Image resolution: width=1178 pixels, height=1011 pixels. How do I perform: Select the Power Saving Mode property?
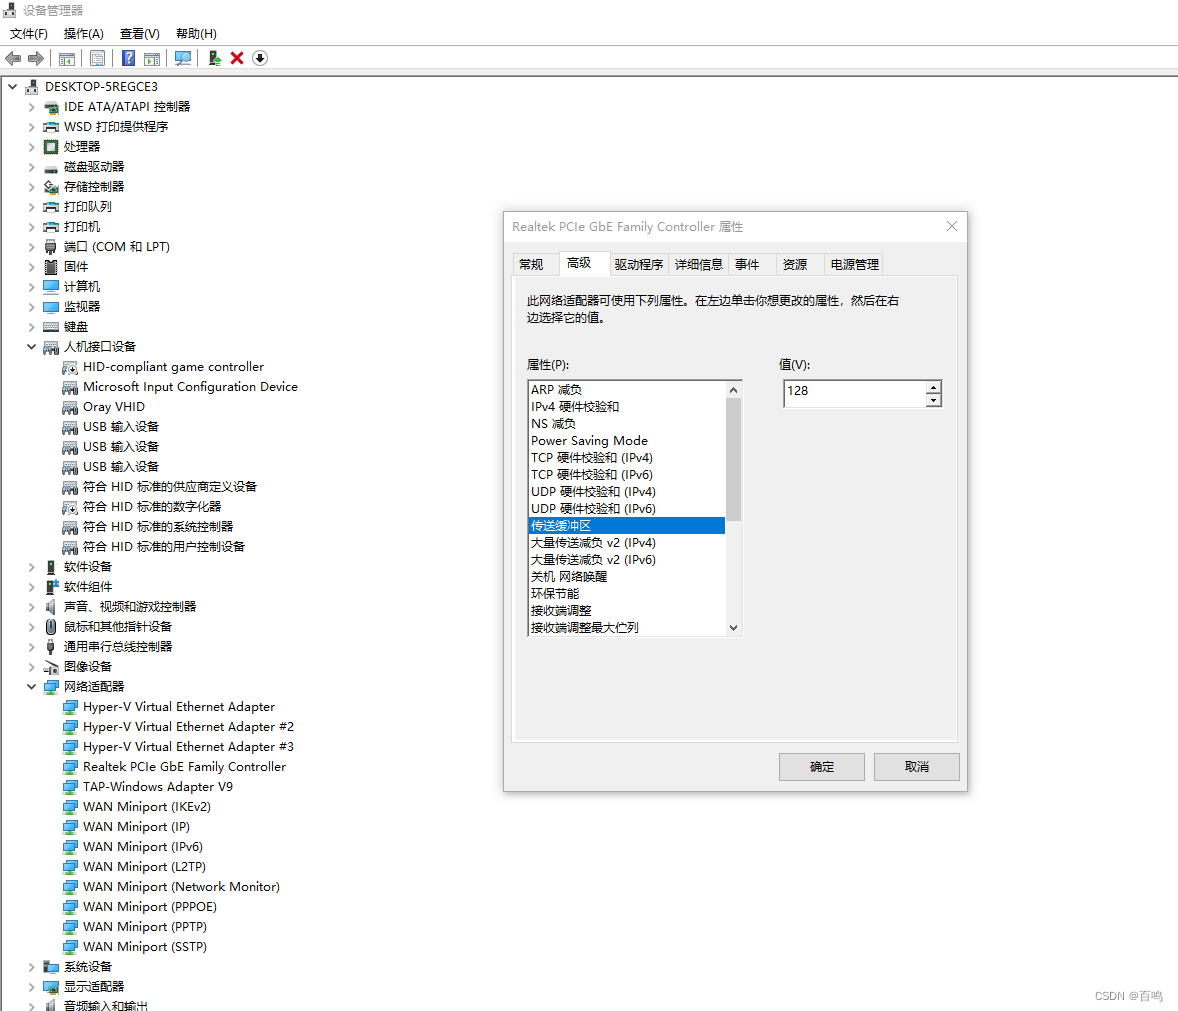click(627, 441)
